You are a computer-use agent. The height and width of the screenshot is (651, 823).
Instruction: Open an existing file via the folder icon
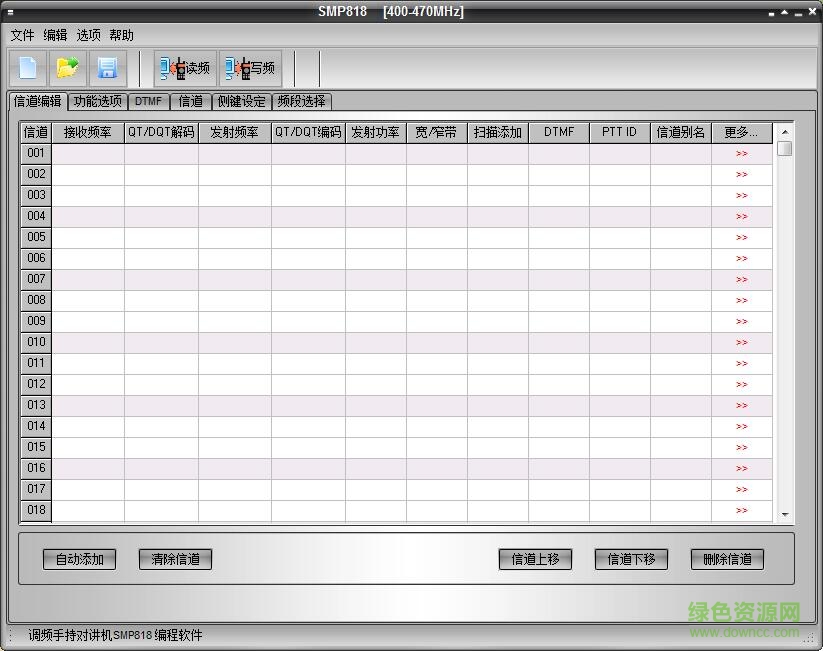pyautogui.click(x=68, y=67)
